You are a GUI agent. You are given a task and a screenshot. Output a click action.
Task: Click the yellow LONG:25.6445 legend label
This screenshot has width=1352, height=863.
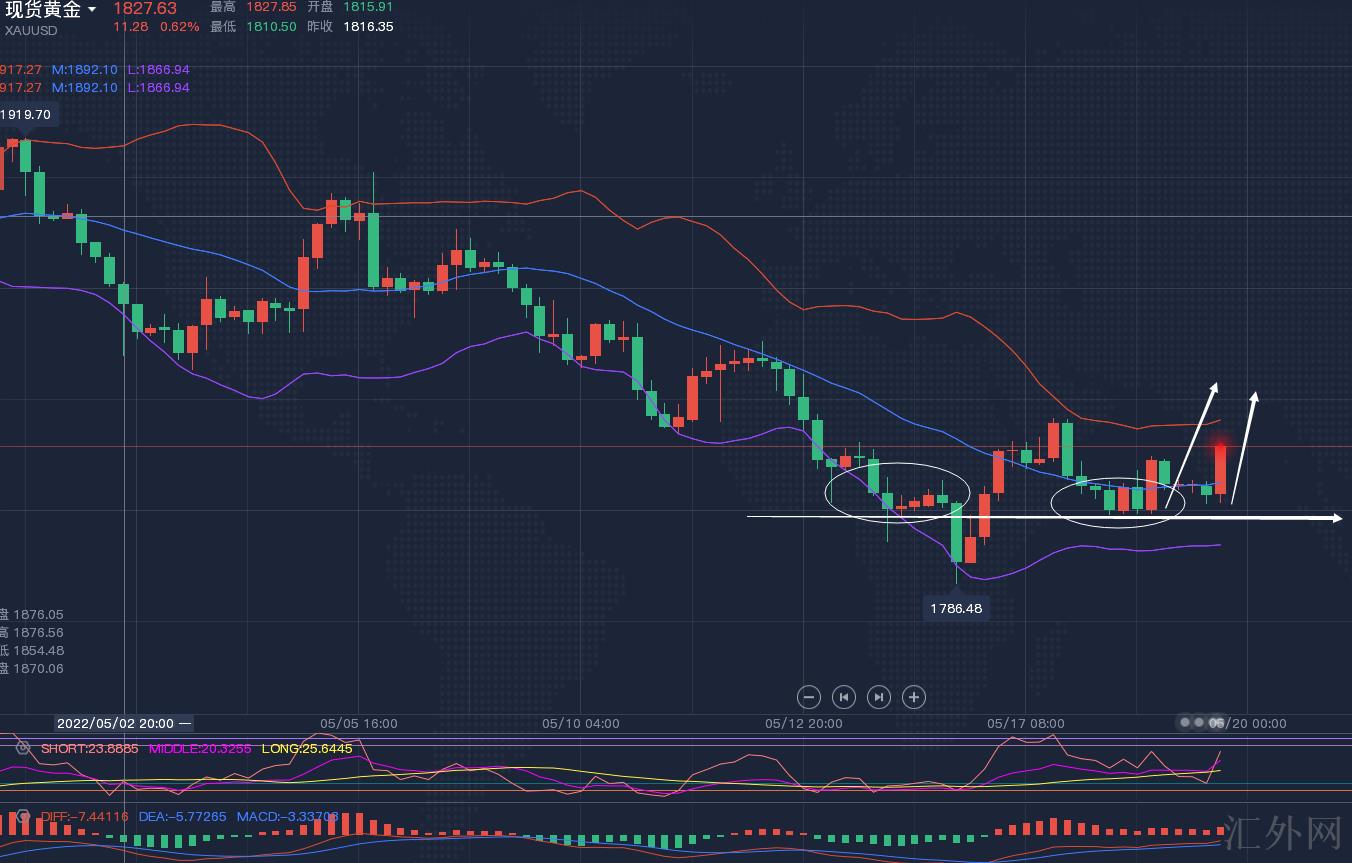tap(307, 748)
